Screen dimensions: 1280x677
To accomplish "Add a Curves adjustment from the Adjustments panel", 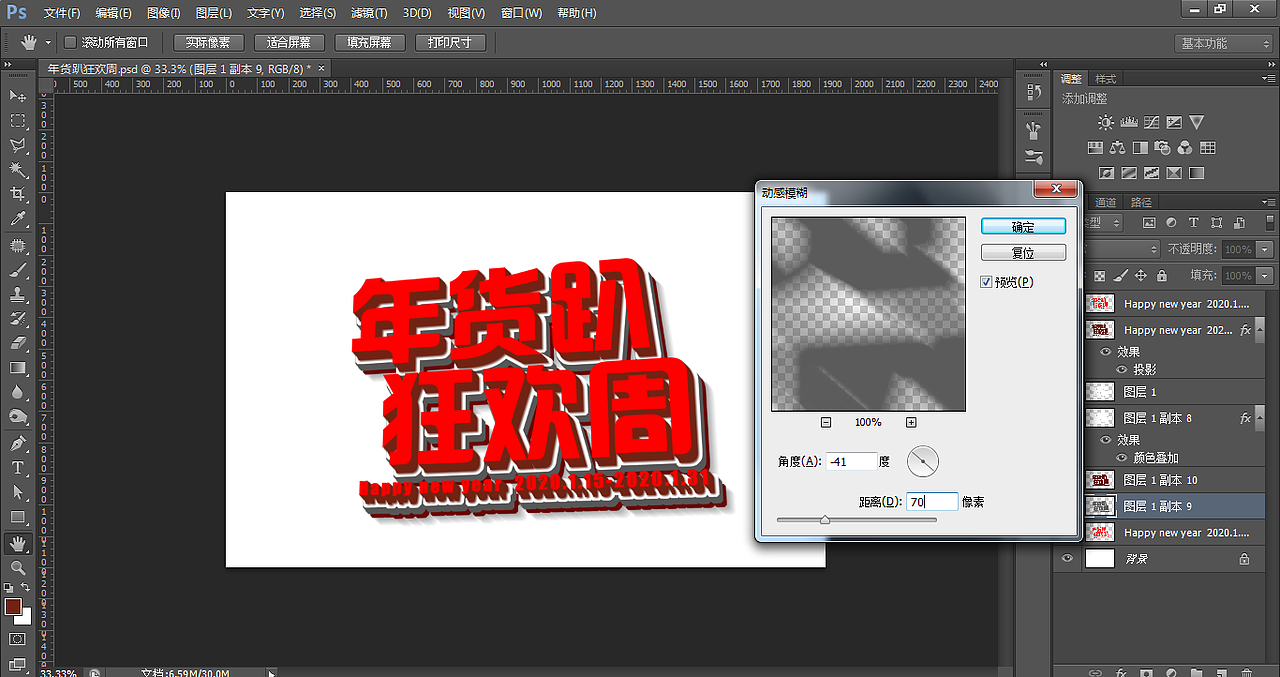I will pyautogui.click(x=1150, y=121).
